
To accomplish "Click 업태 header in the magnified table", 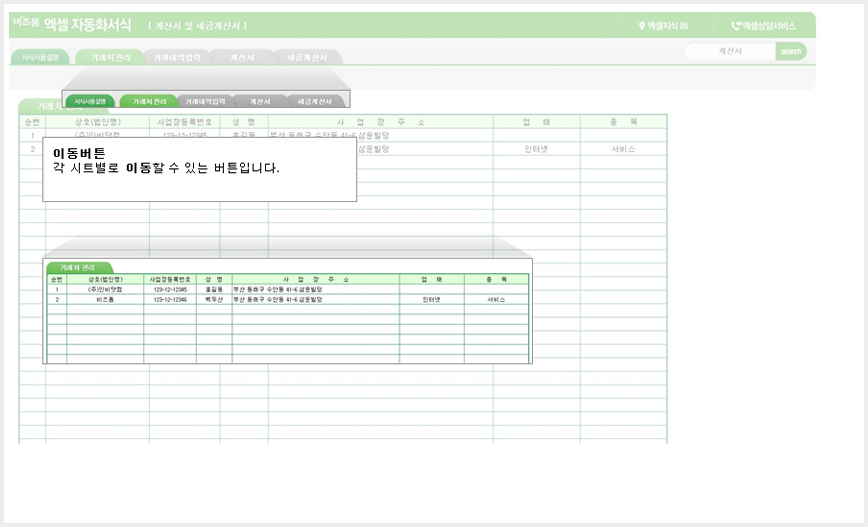I will (432, 280).
